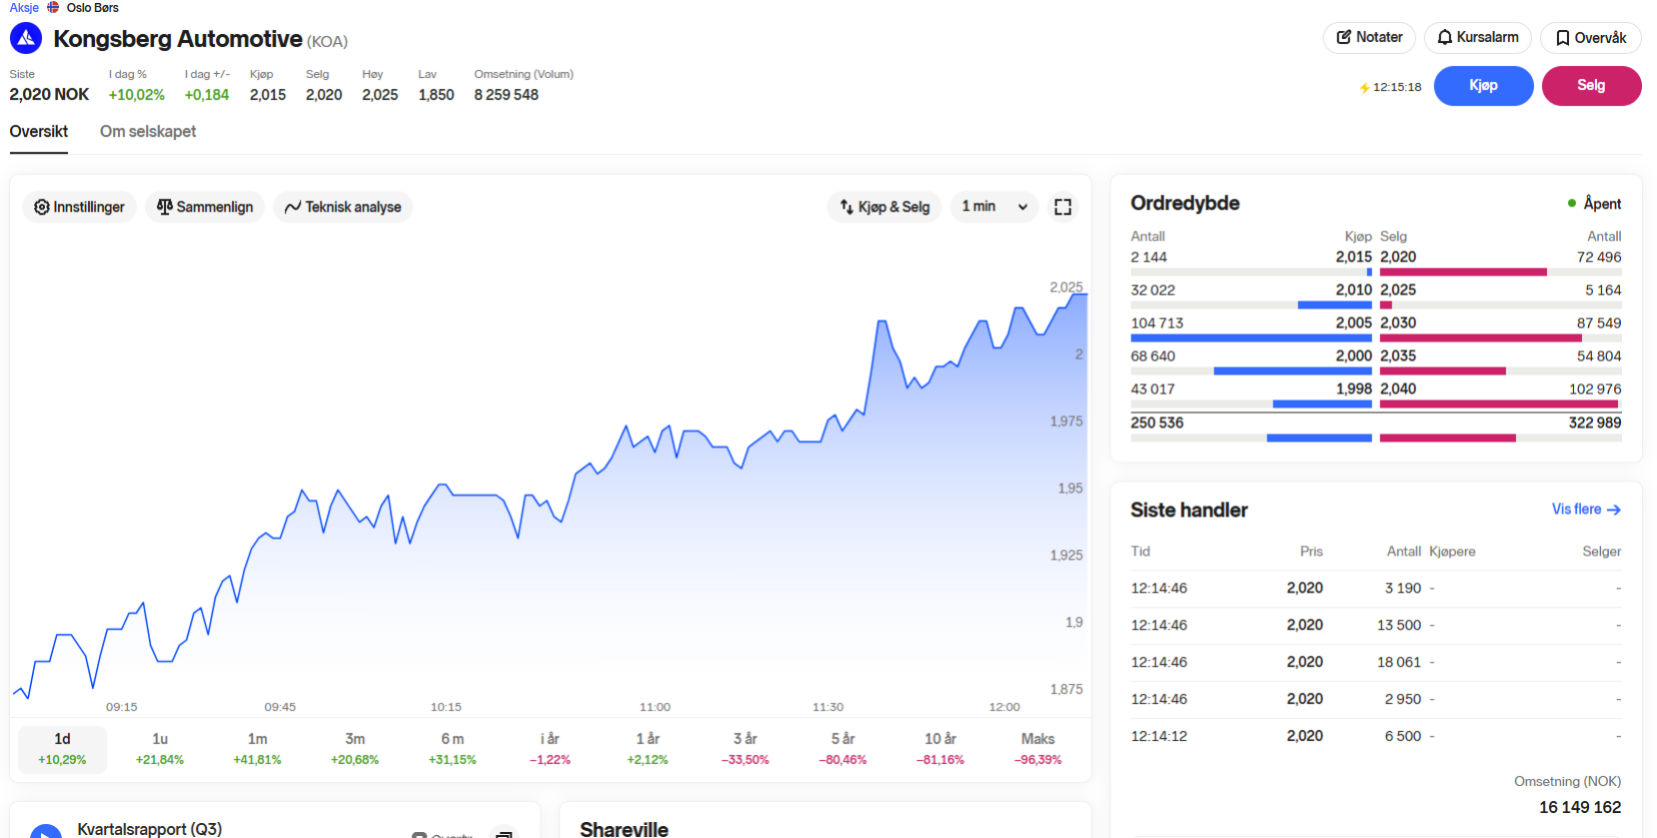Screen dimensions: 1657x838
Task: Toggle Kjøp & Selg markers on chart
Action: (x=884, y=207)
